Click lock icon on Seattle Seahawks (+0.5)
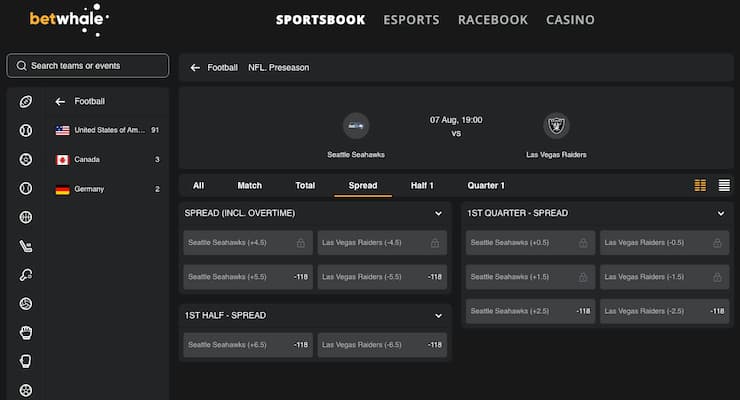The width and height of the screenshot is (740, 400). click(x=583, y=243)
